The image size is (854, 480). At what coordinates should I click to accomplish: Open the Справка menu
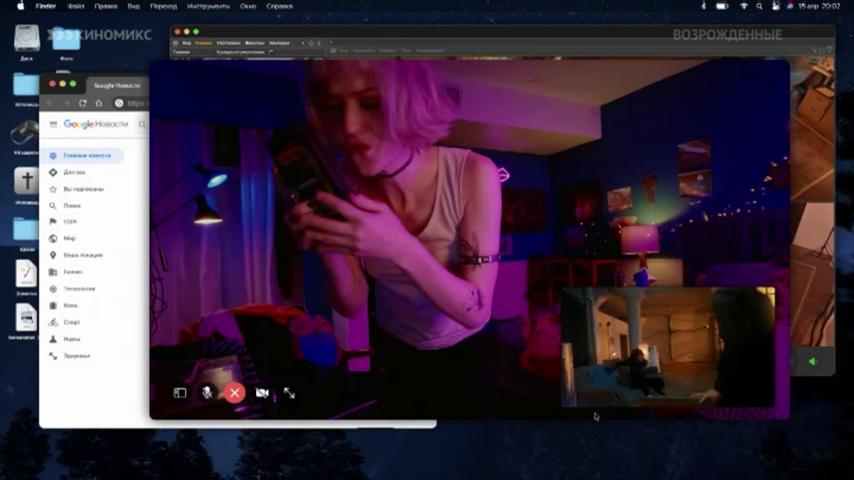pos(279,6)
